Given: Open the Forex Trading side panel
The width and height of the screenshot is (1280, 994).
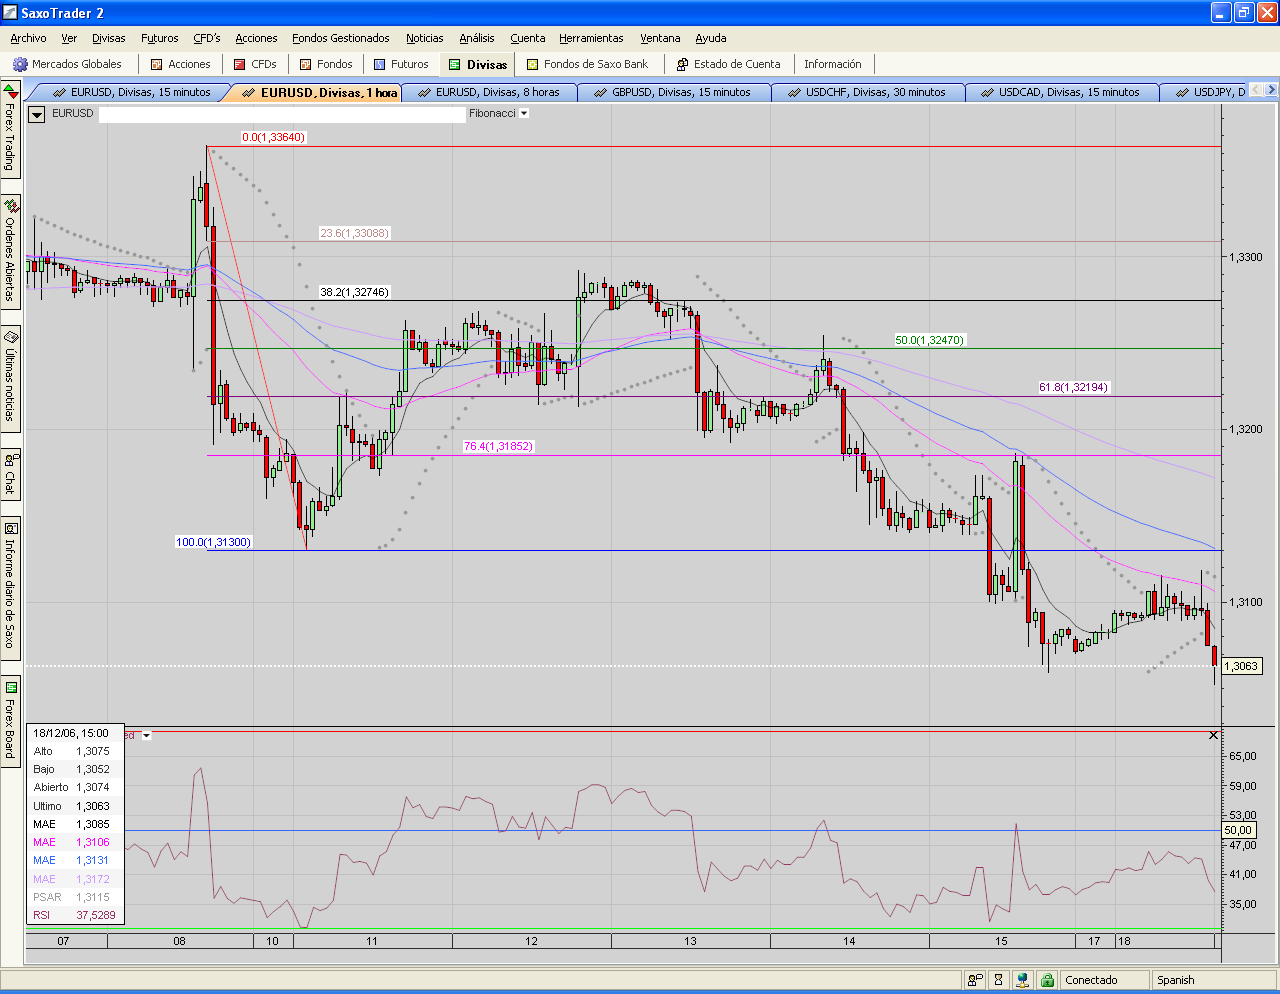Looking at the screenshot, I should click(x=10, y=129).
